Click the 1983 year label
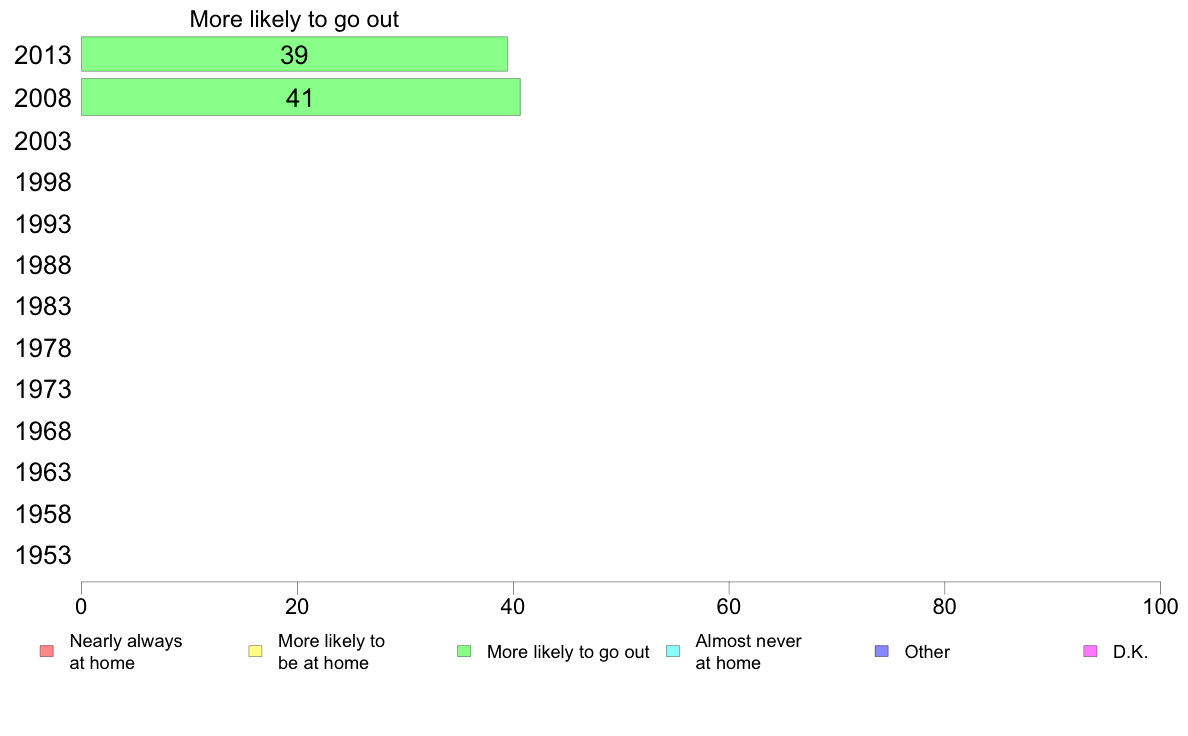The image size is (1188, 736). 43,307
